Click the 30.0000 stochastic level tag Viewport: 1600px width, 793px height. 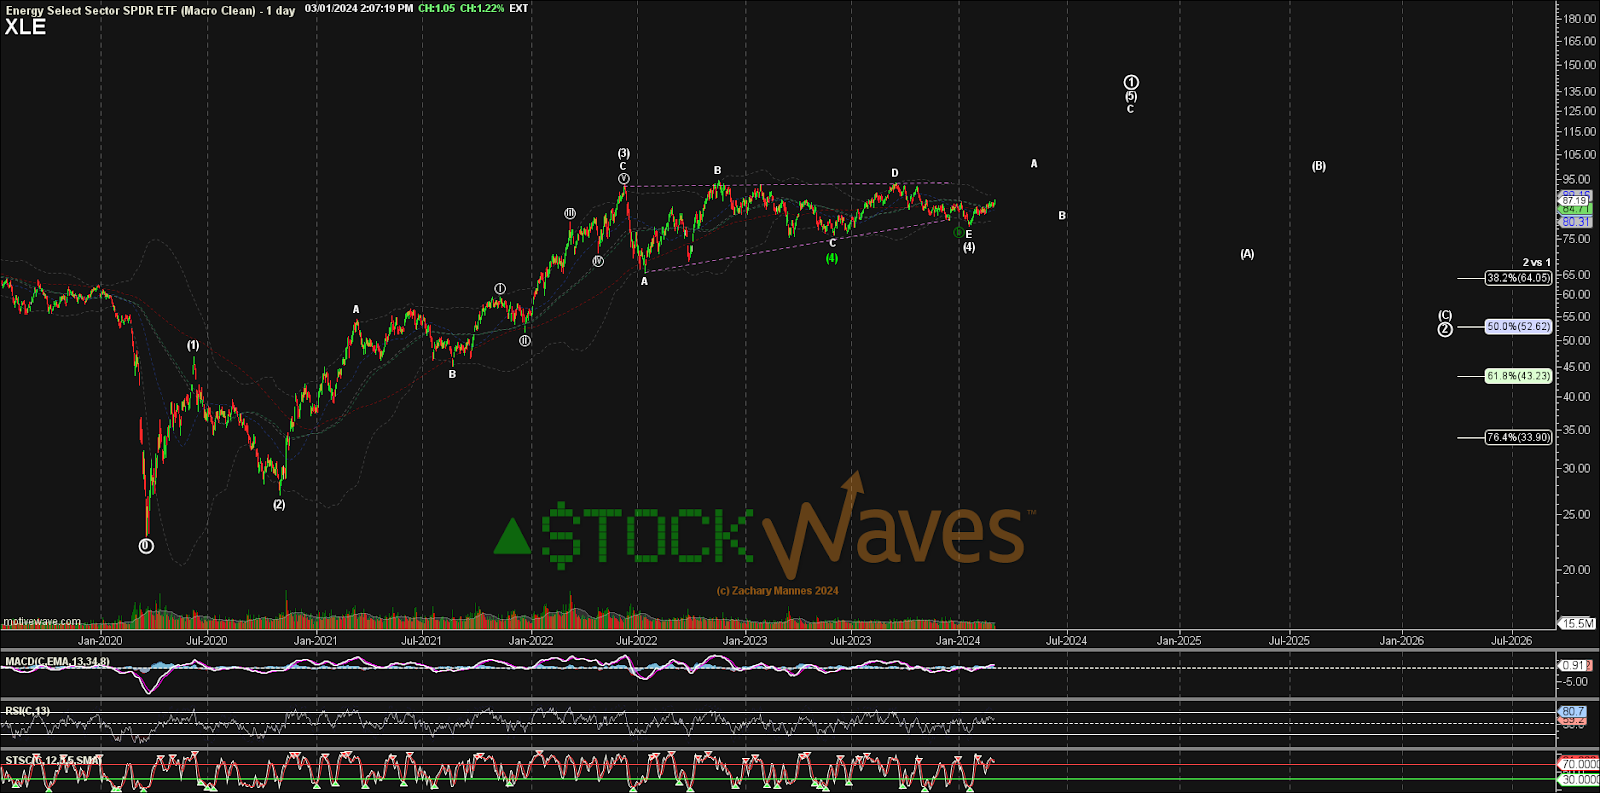tap(1579, 779)
